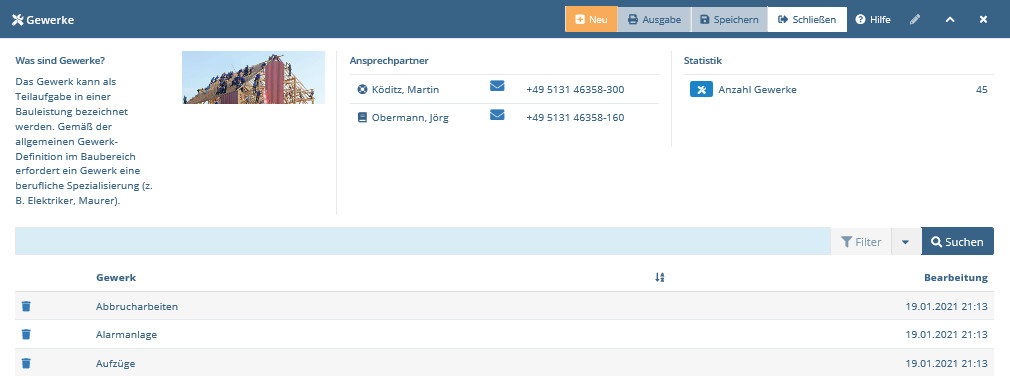Sort by the Bearbeitung column header
1010x376 pixels.
coord(955,277)
